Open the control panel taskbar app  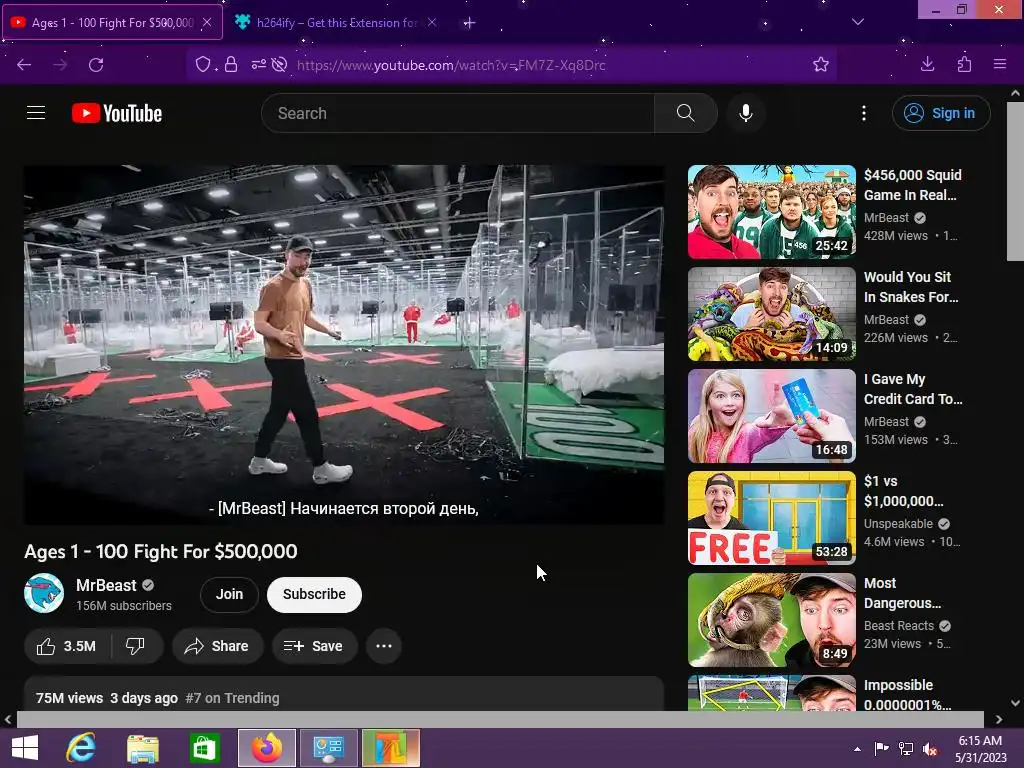[328, 748]
